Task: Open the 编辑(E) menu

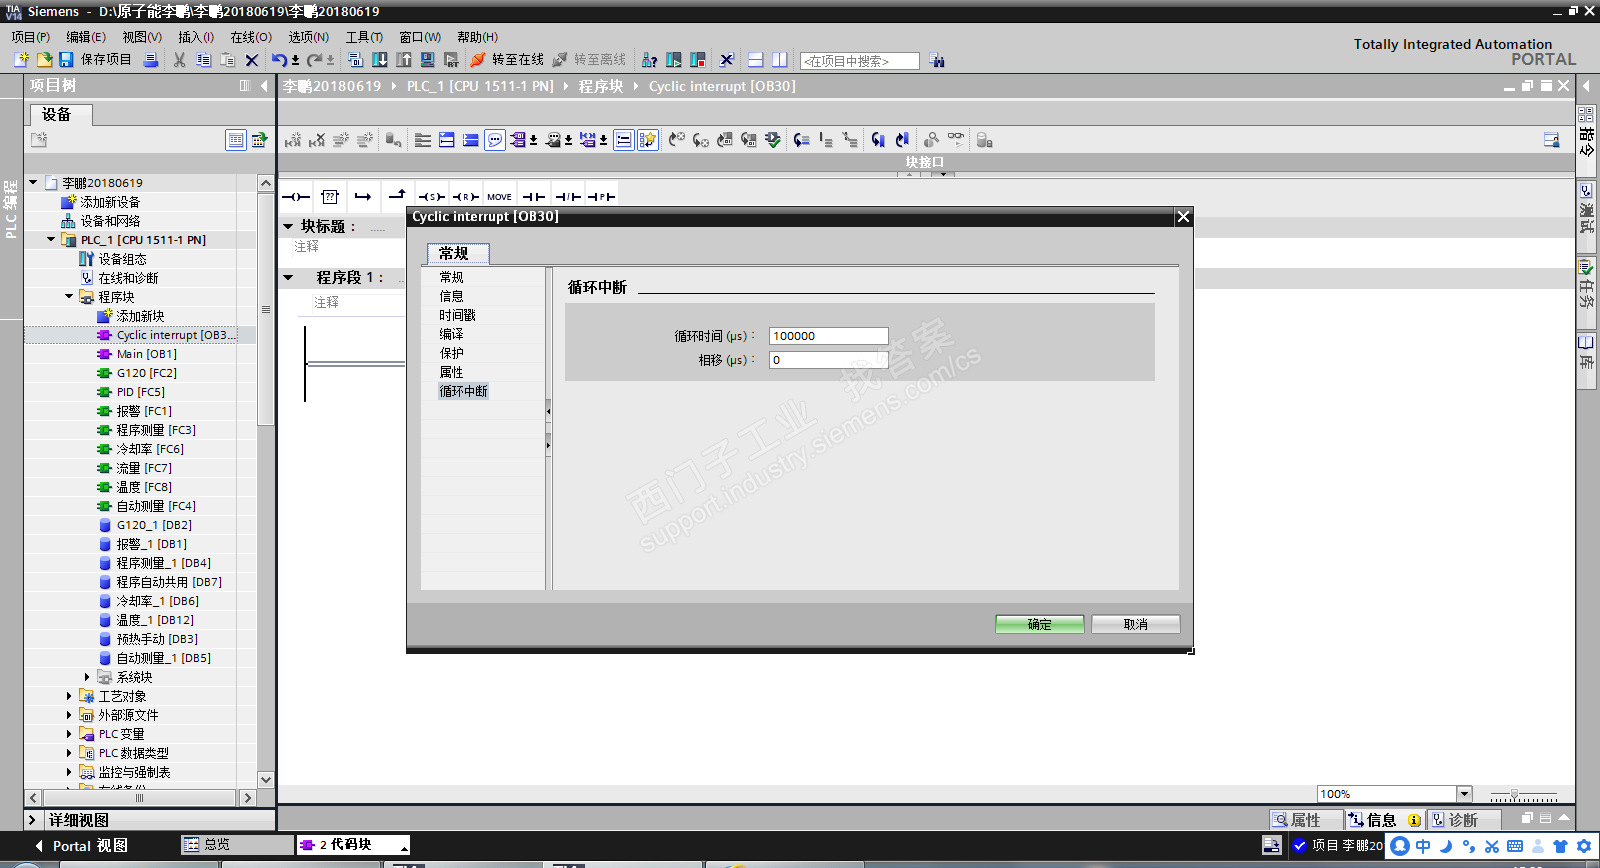Action: point(86,37)
